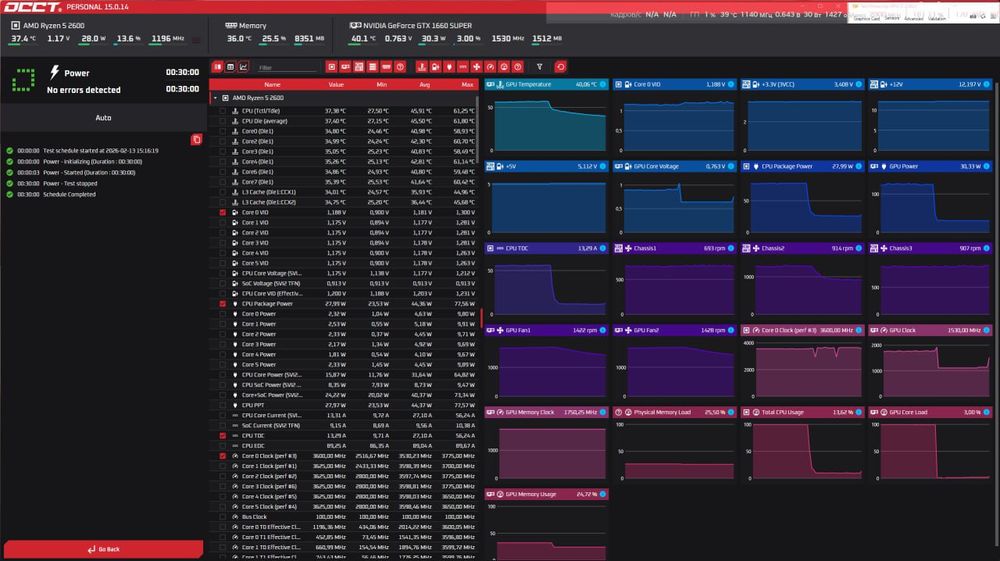Switch to split table-and-graph view

(217, 67)
